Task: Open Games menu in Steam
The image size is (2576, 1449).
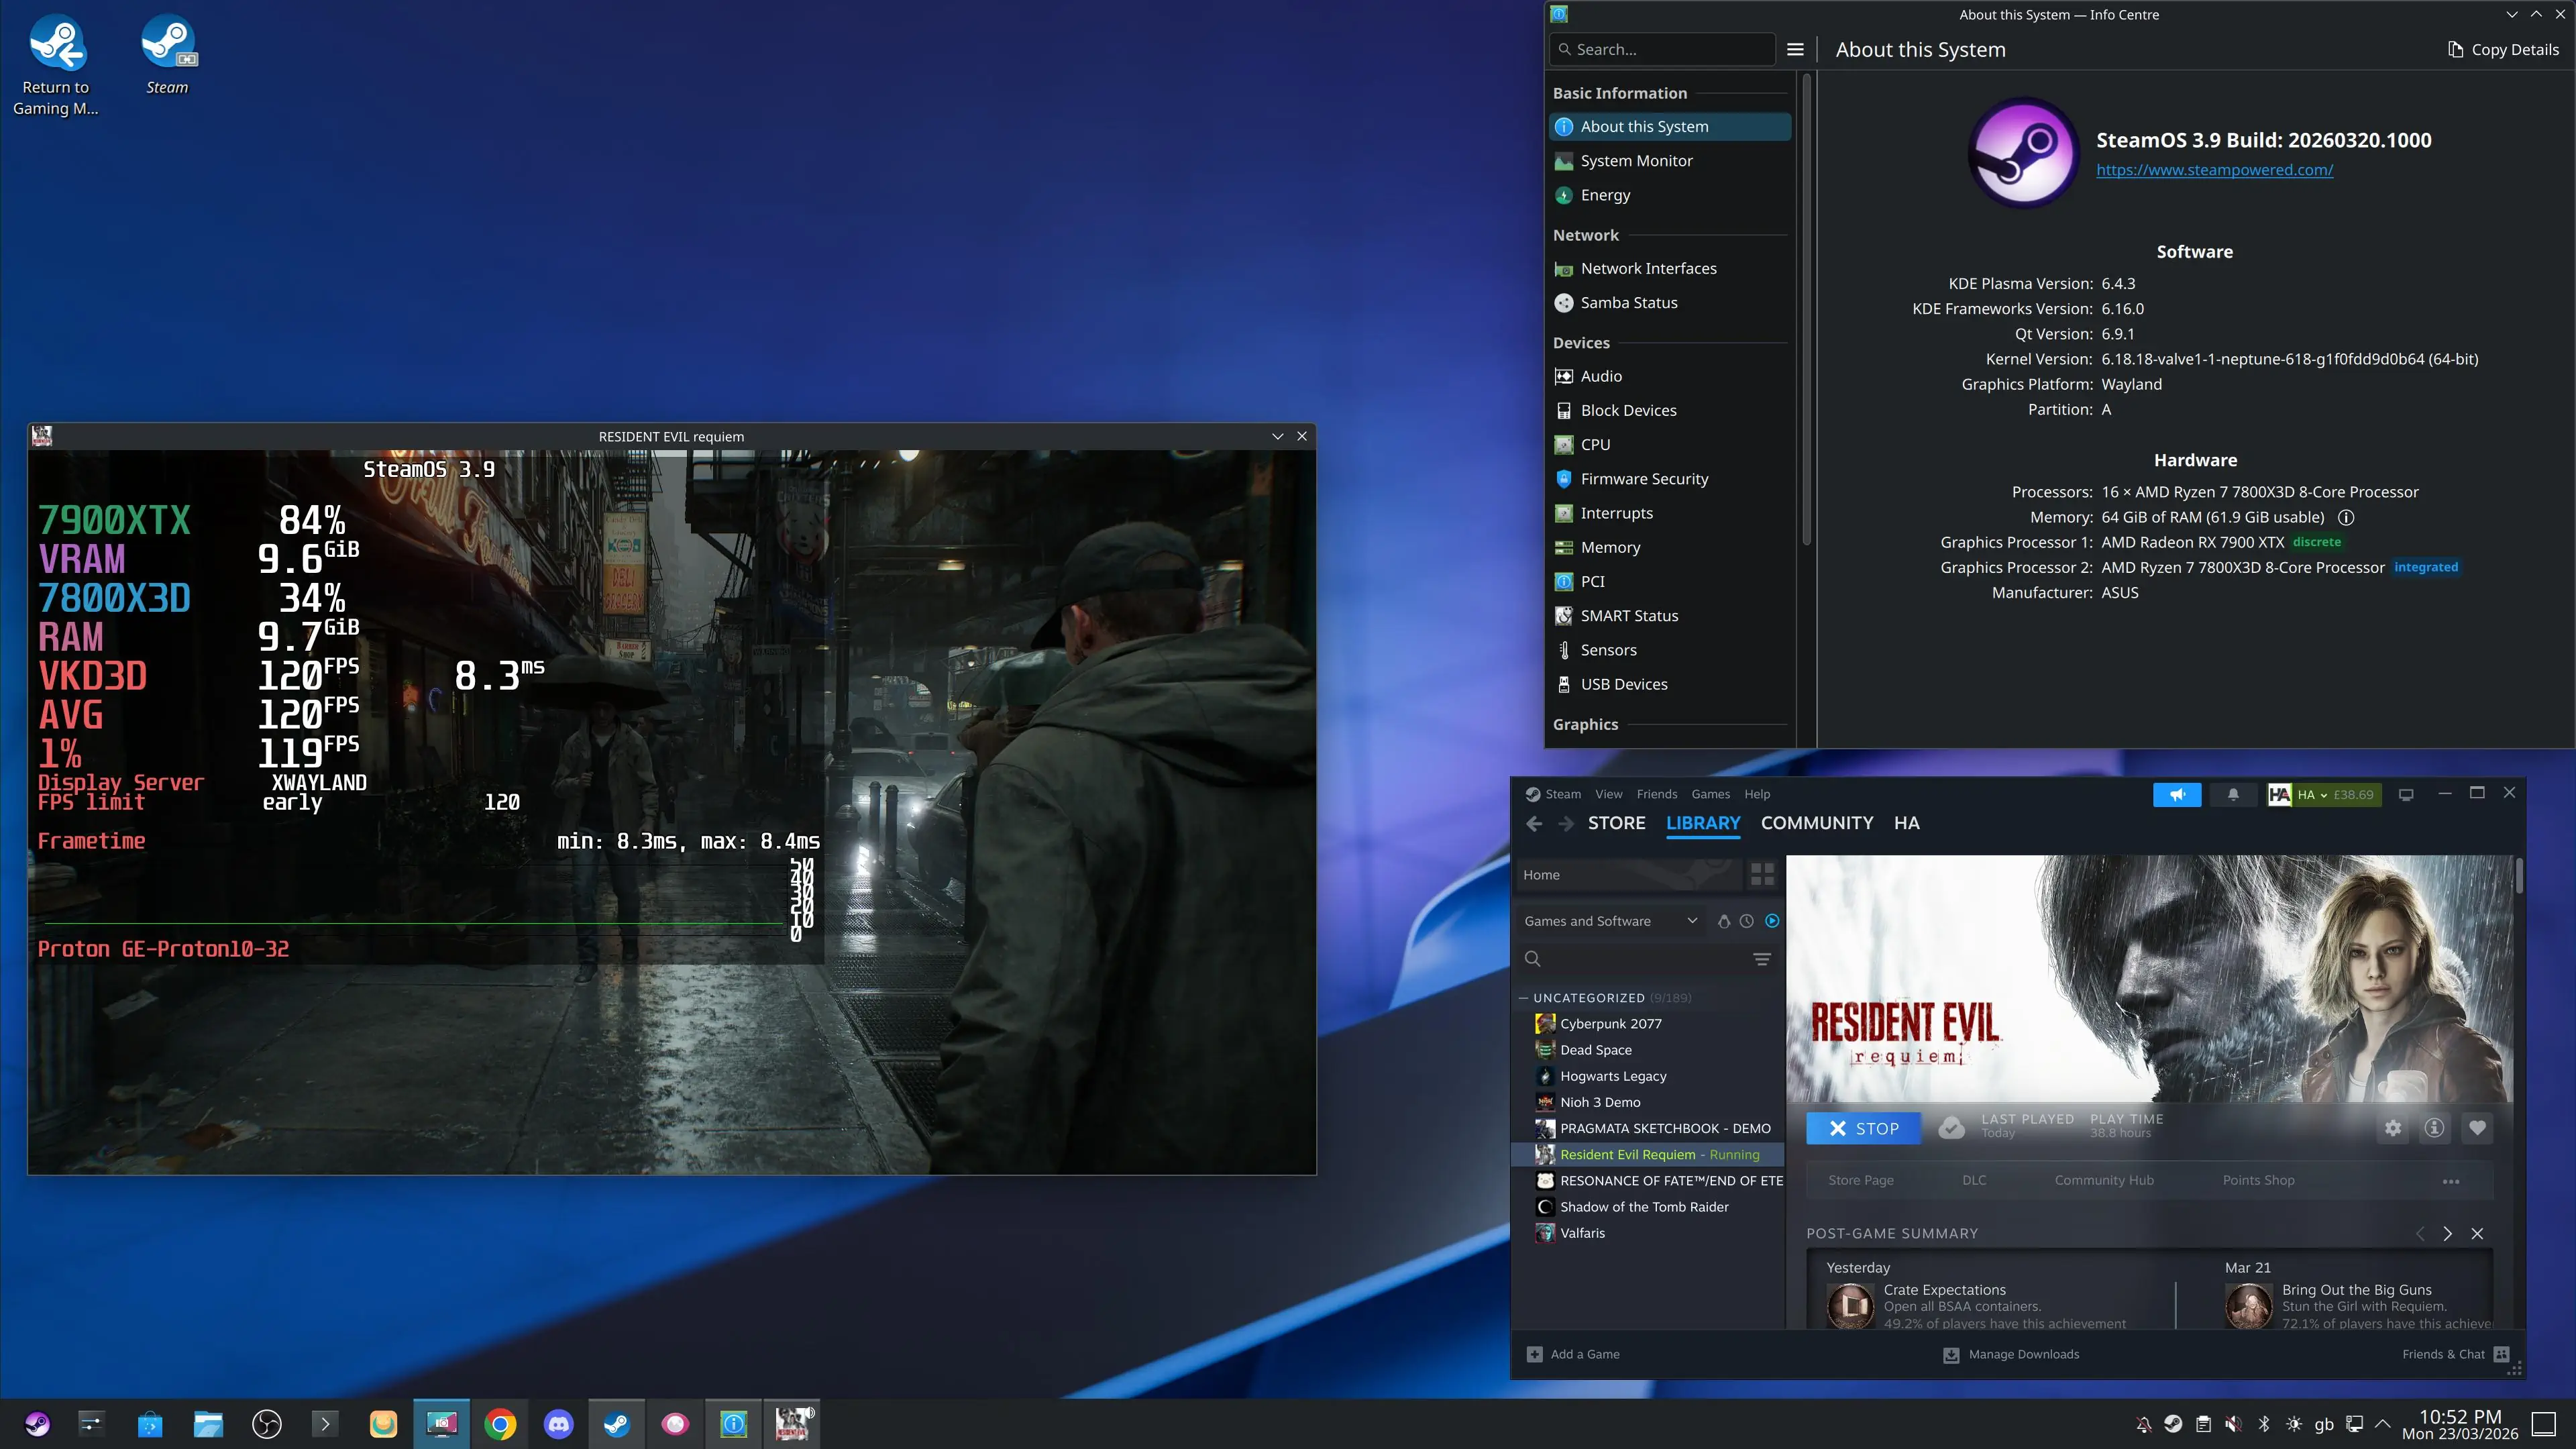Action: 1710,795
